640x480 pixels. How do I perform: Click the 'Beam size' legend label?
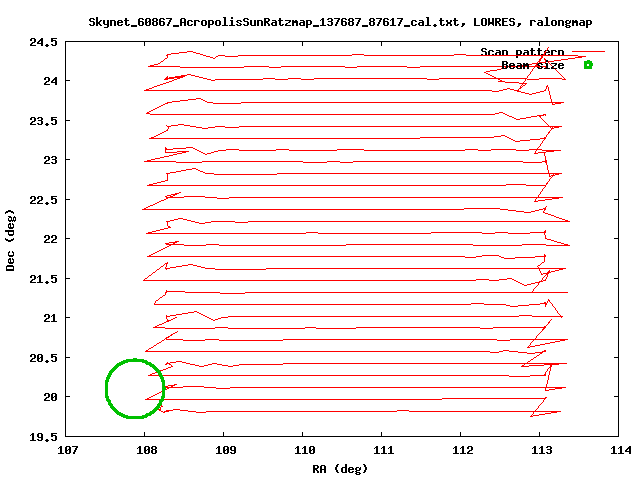coord(533,65)
